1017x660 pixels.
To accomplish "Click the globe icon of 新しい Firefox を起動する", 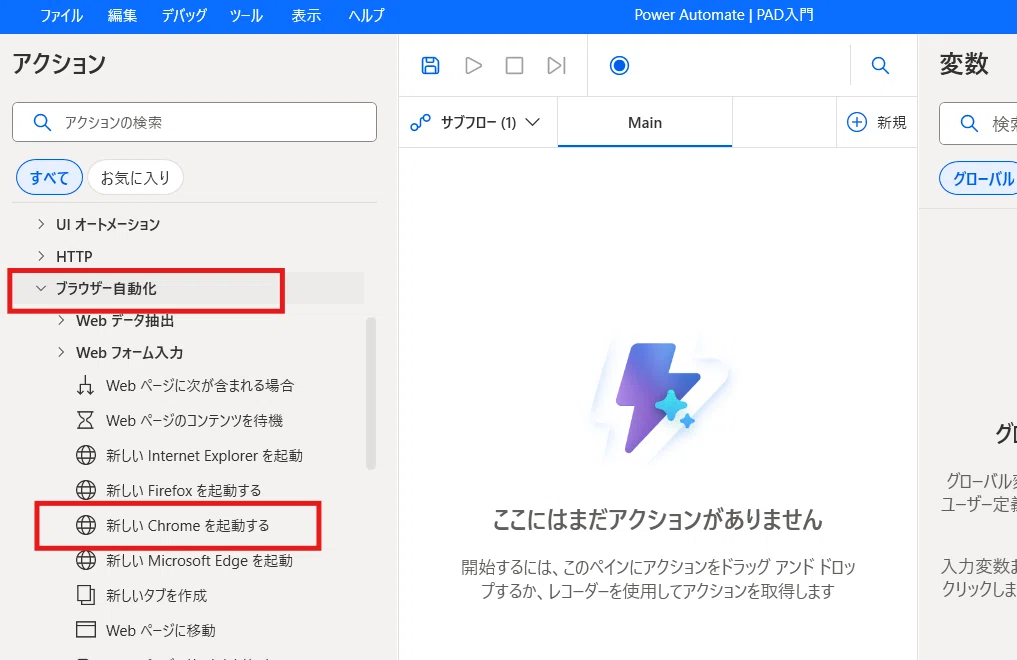I will 86,490.
